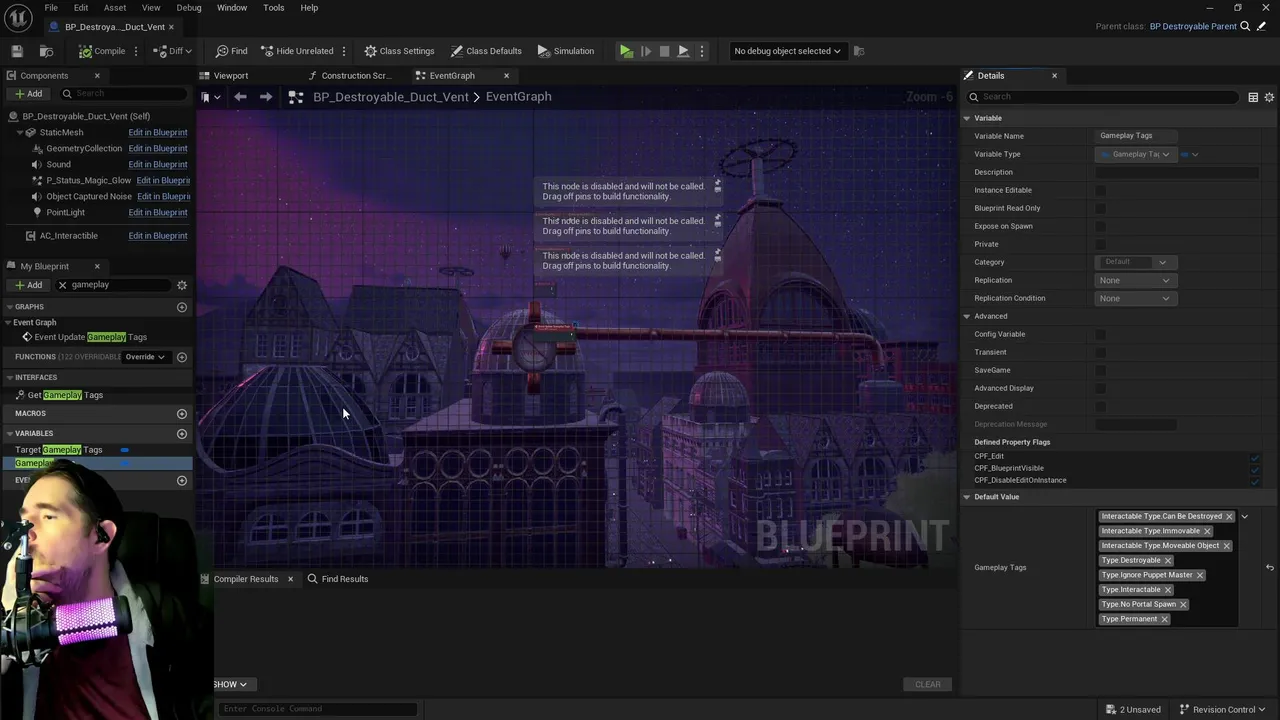Start Simulation mode

[x=566, y=51]
